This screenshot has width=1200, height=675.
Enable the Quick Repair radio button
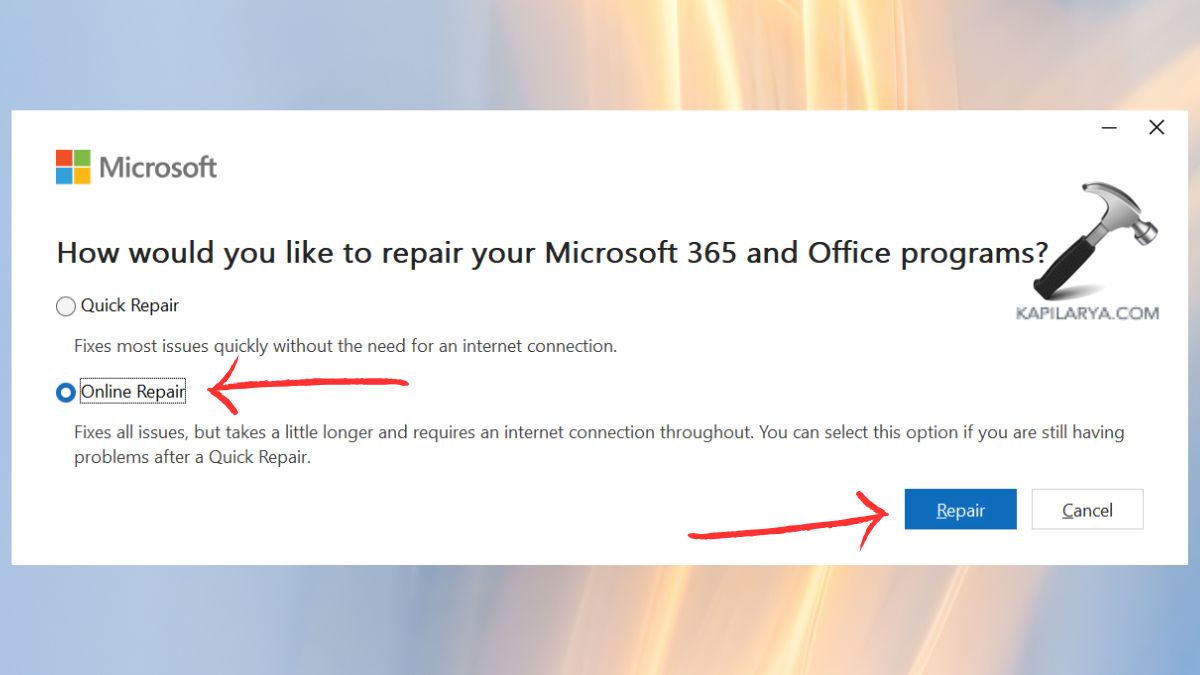[x=65, y=306]
